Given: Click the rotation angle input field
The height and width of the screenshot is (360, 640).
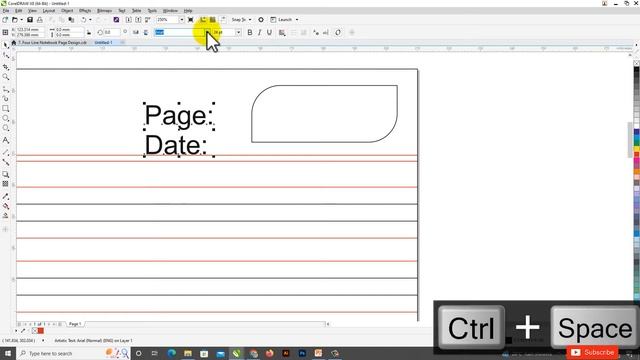Looking at the screenshot, I should [x=112, y=33].
